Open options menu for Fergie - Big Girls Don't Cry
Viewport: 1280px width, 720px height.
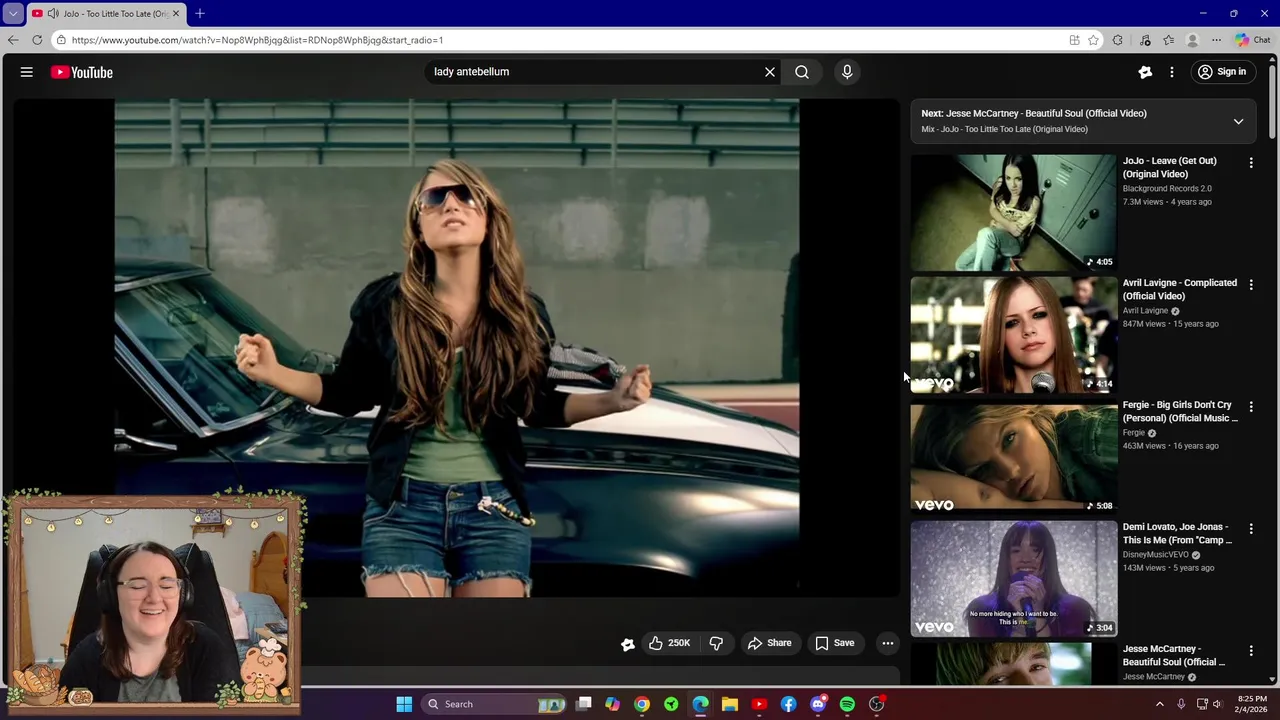point(1250,407)
